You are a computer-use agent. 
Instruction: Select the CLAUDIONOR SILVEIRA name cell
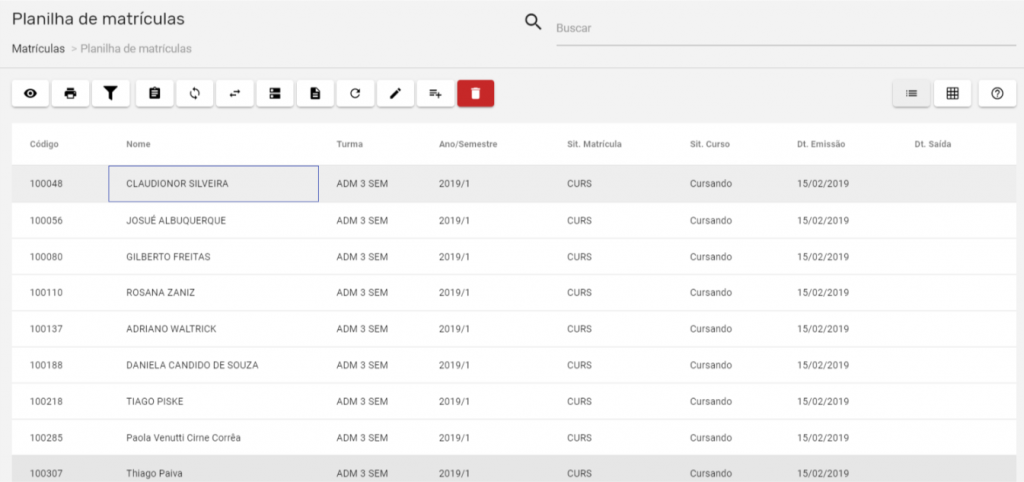pyautogui.click(x=214, y=184)
